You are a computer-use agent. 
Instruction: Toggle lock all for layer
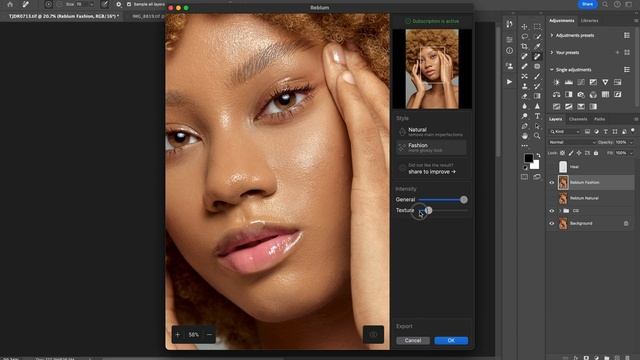596,153
